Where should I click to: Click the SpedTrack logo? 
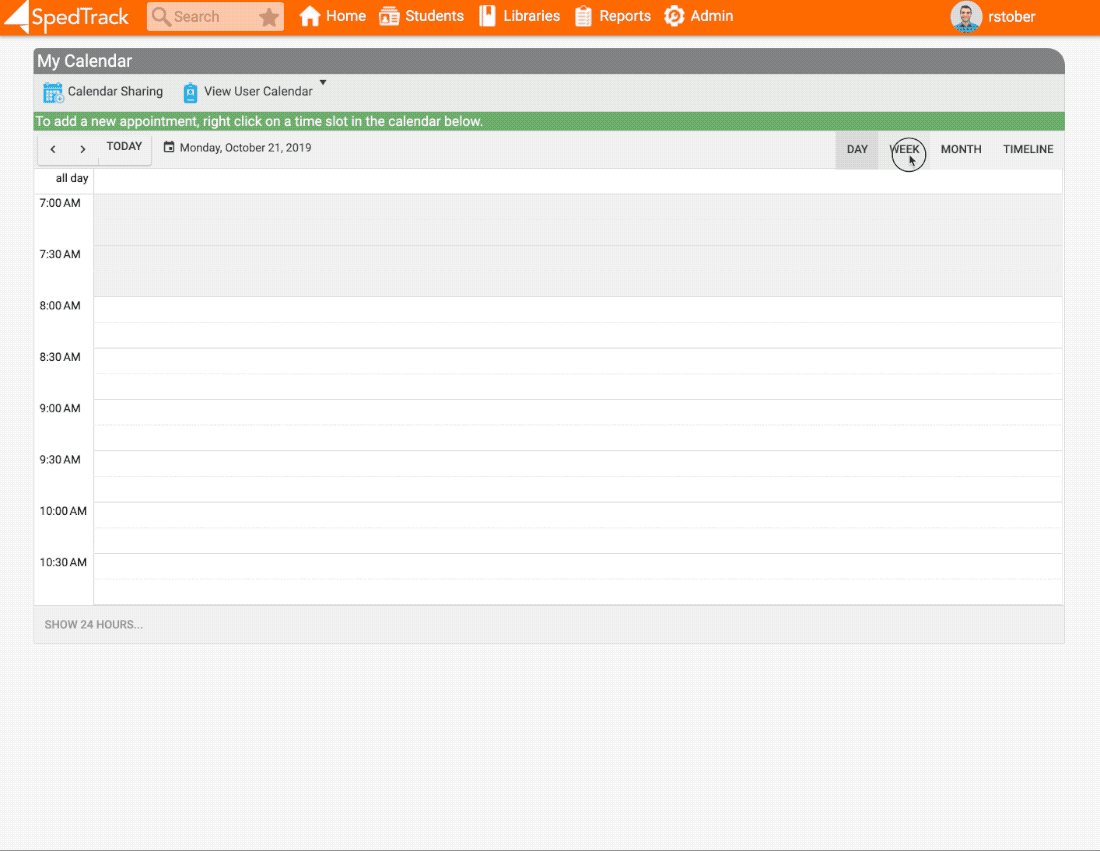pos(68,17)
